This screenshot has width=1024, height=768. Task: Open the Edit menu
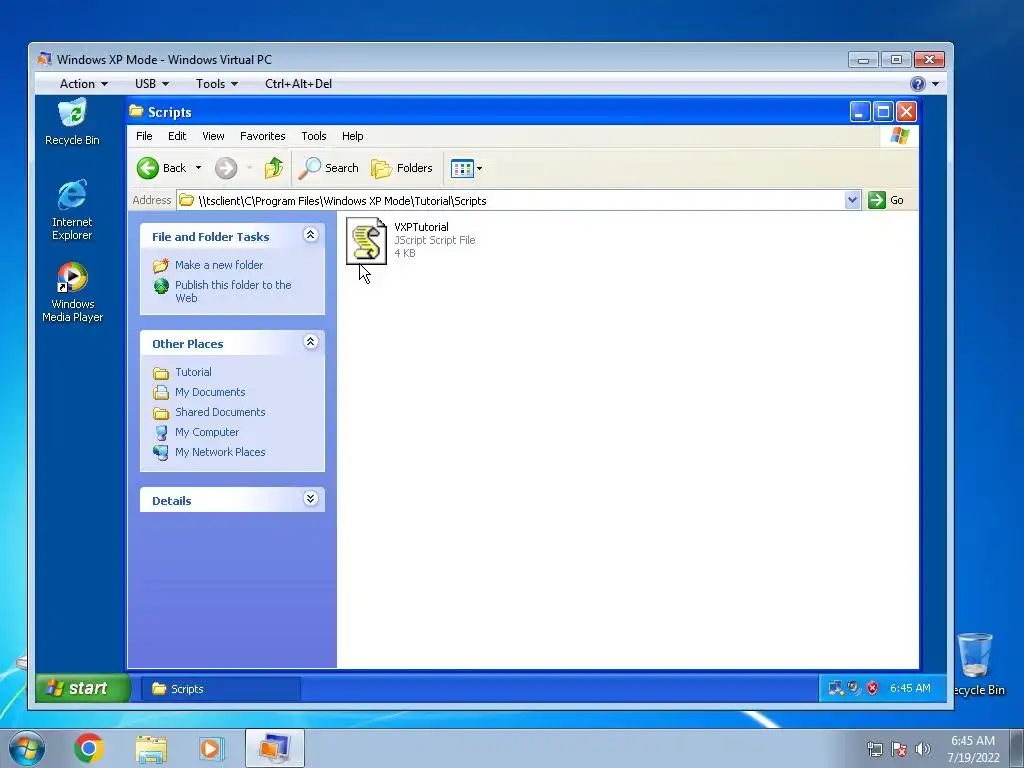point(177,136)
